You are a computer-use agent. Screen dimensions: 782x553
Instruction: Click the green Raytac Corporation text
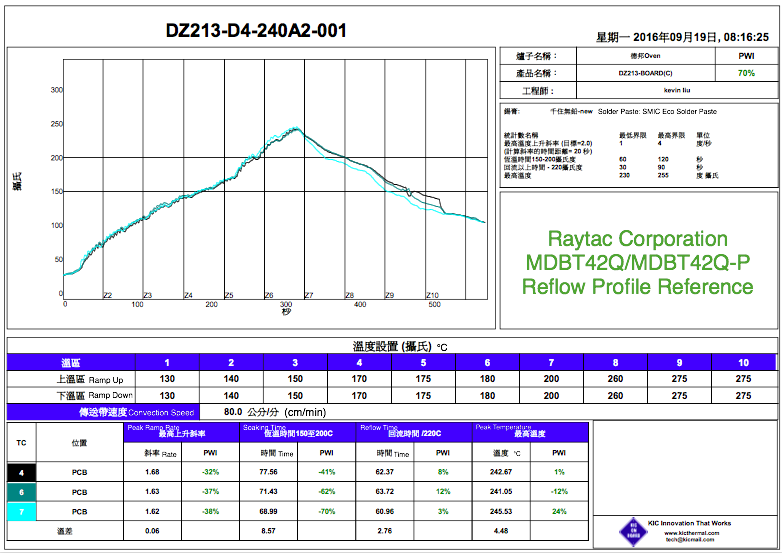click(637, 238)
